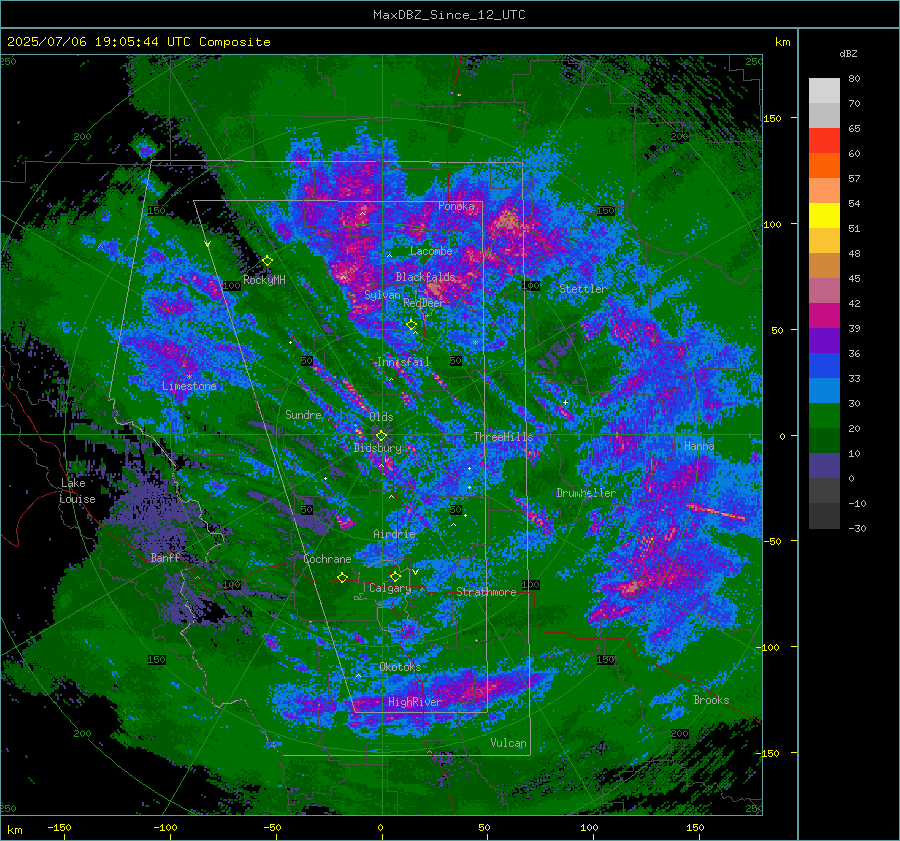Select the Innisfail label
This screenshot has height=841, width=900.
point(403,362)
